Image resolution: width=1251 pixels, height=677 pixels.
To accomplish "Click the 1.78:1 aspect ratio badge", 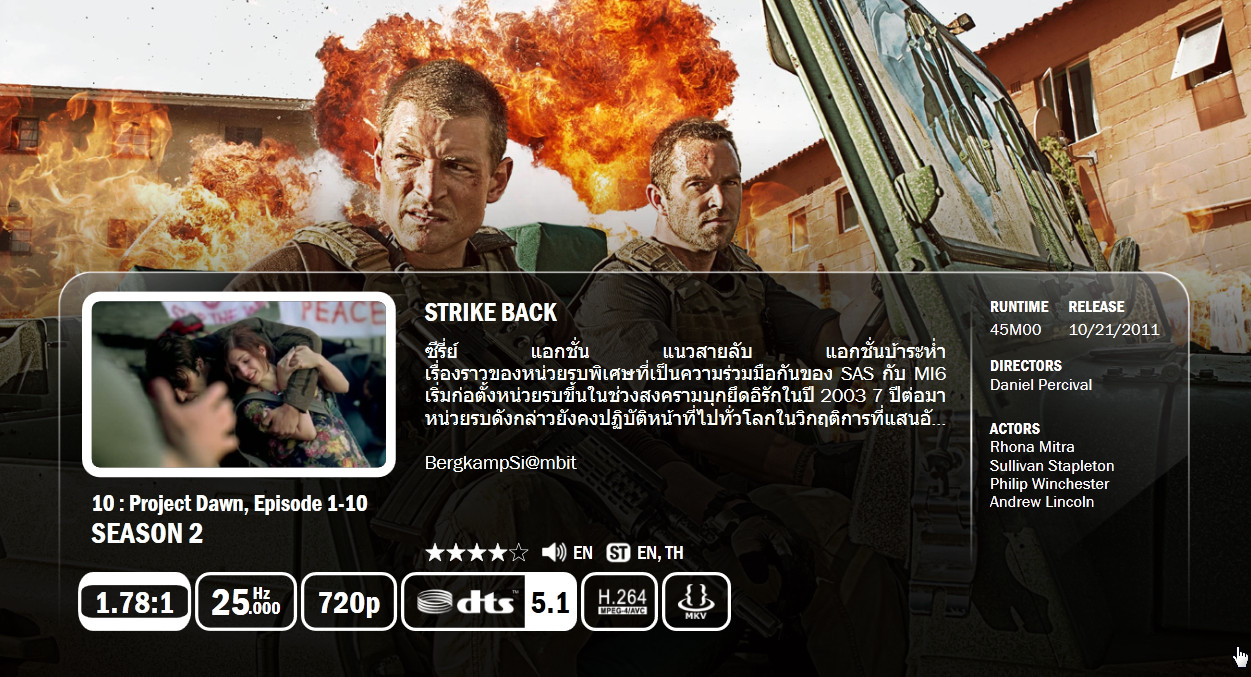I will pos(134,602).
